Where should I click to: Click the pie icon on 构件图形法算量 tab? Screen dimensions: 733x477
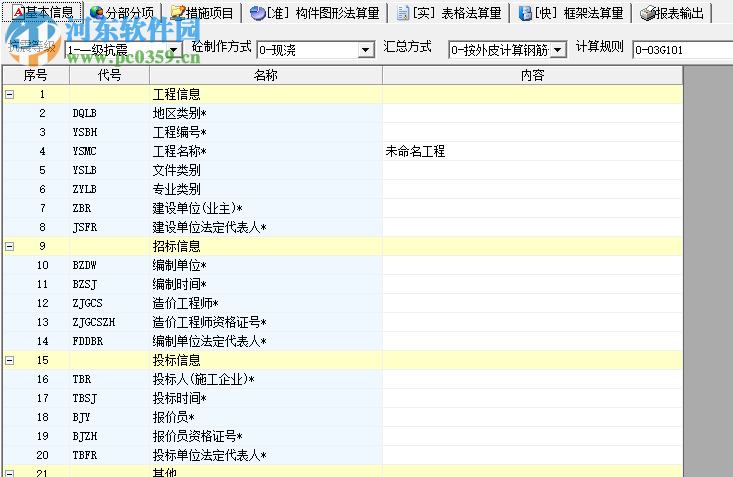pos(257,13)
